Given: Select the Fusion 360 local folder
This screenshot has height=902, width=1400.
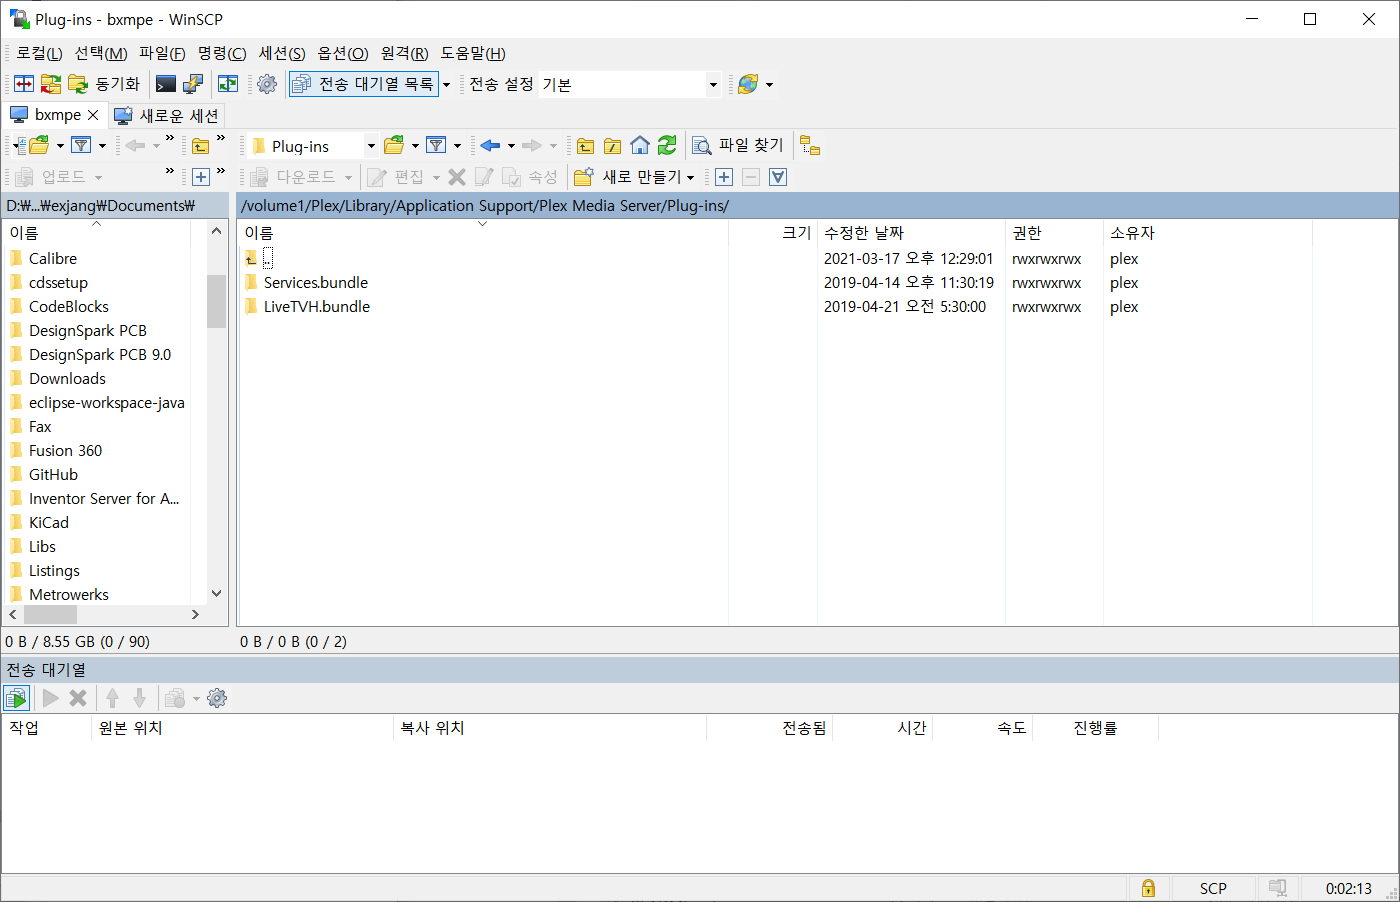Looking at the screenshot, I should (x=55, y=450).
